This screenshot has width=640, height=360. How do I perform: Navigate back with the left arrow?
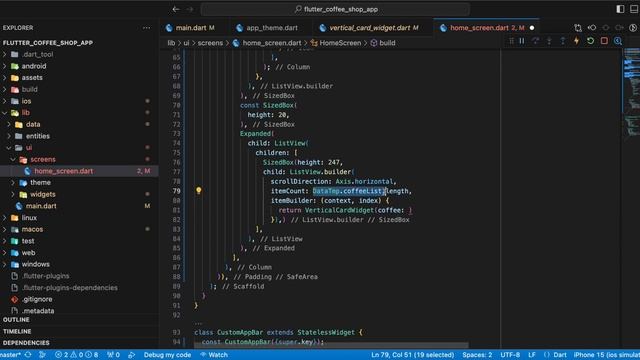coord(176,9)
